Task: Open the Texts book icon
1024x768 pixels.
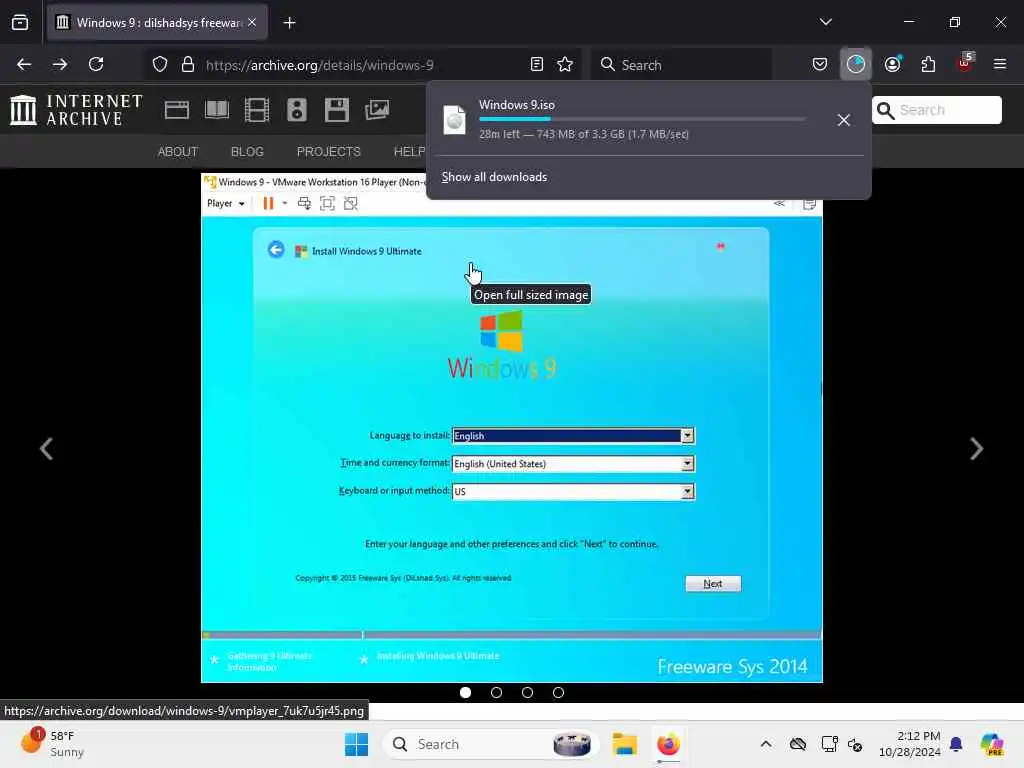Action: click(x=217, y=110)
